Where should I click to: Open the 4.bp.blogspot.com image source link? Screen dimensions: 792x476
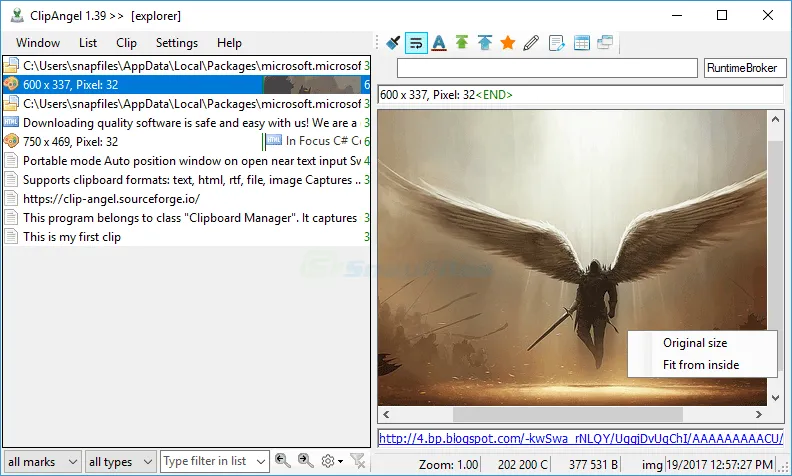(581, 438)
